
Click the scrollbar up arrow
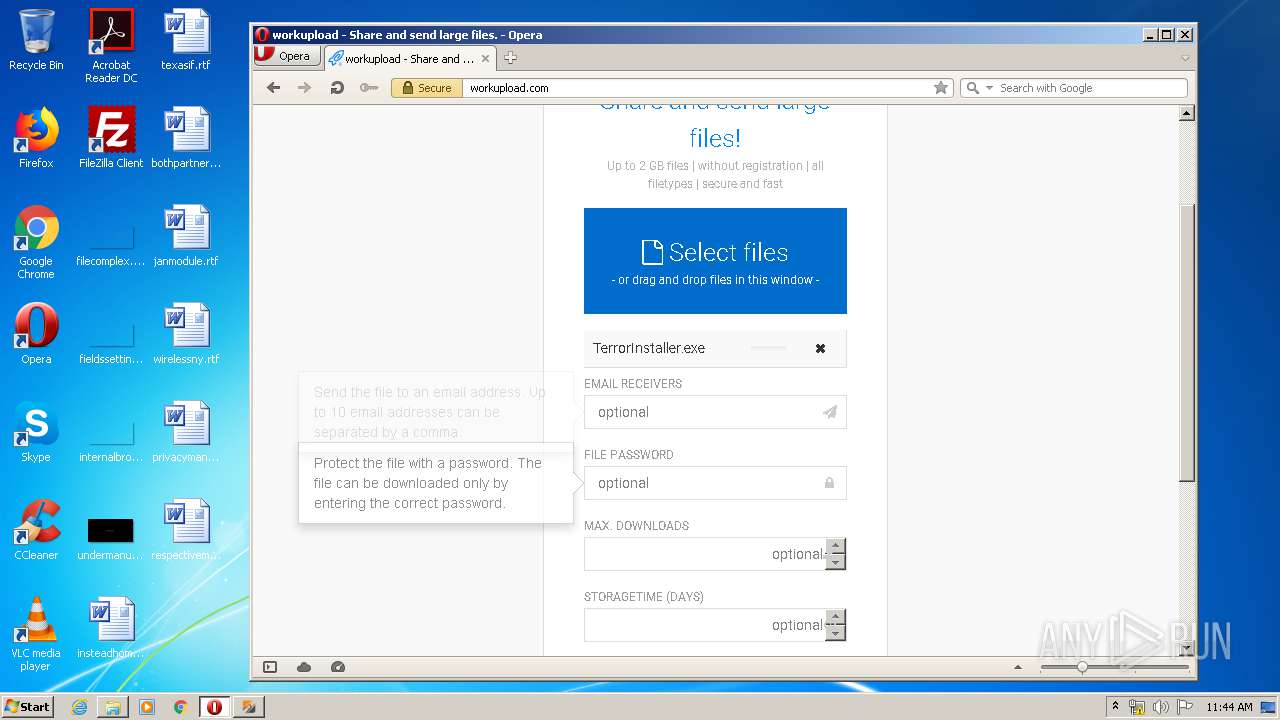coord(1187,113)
